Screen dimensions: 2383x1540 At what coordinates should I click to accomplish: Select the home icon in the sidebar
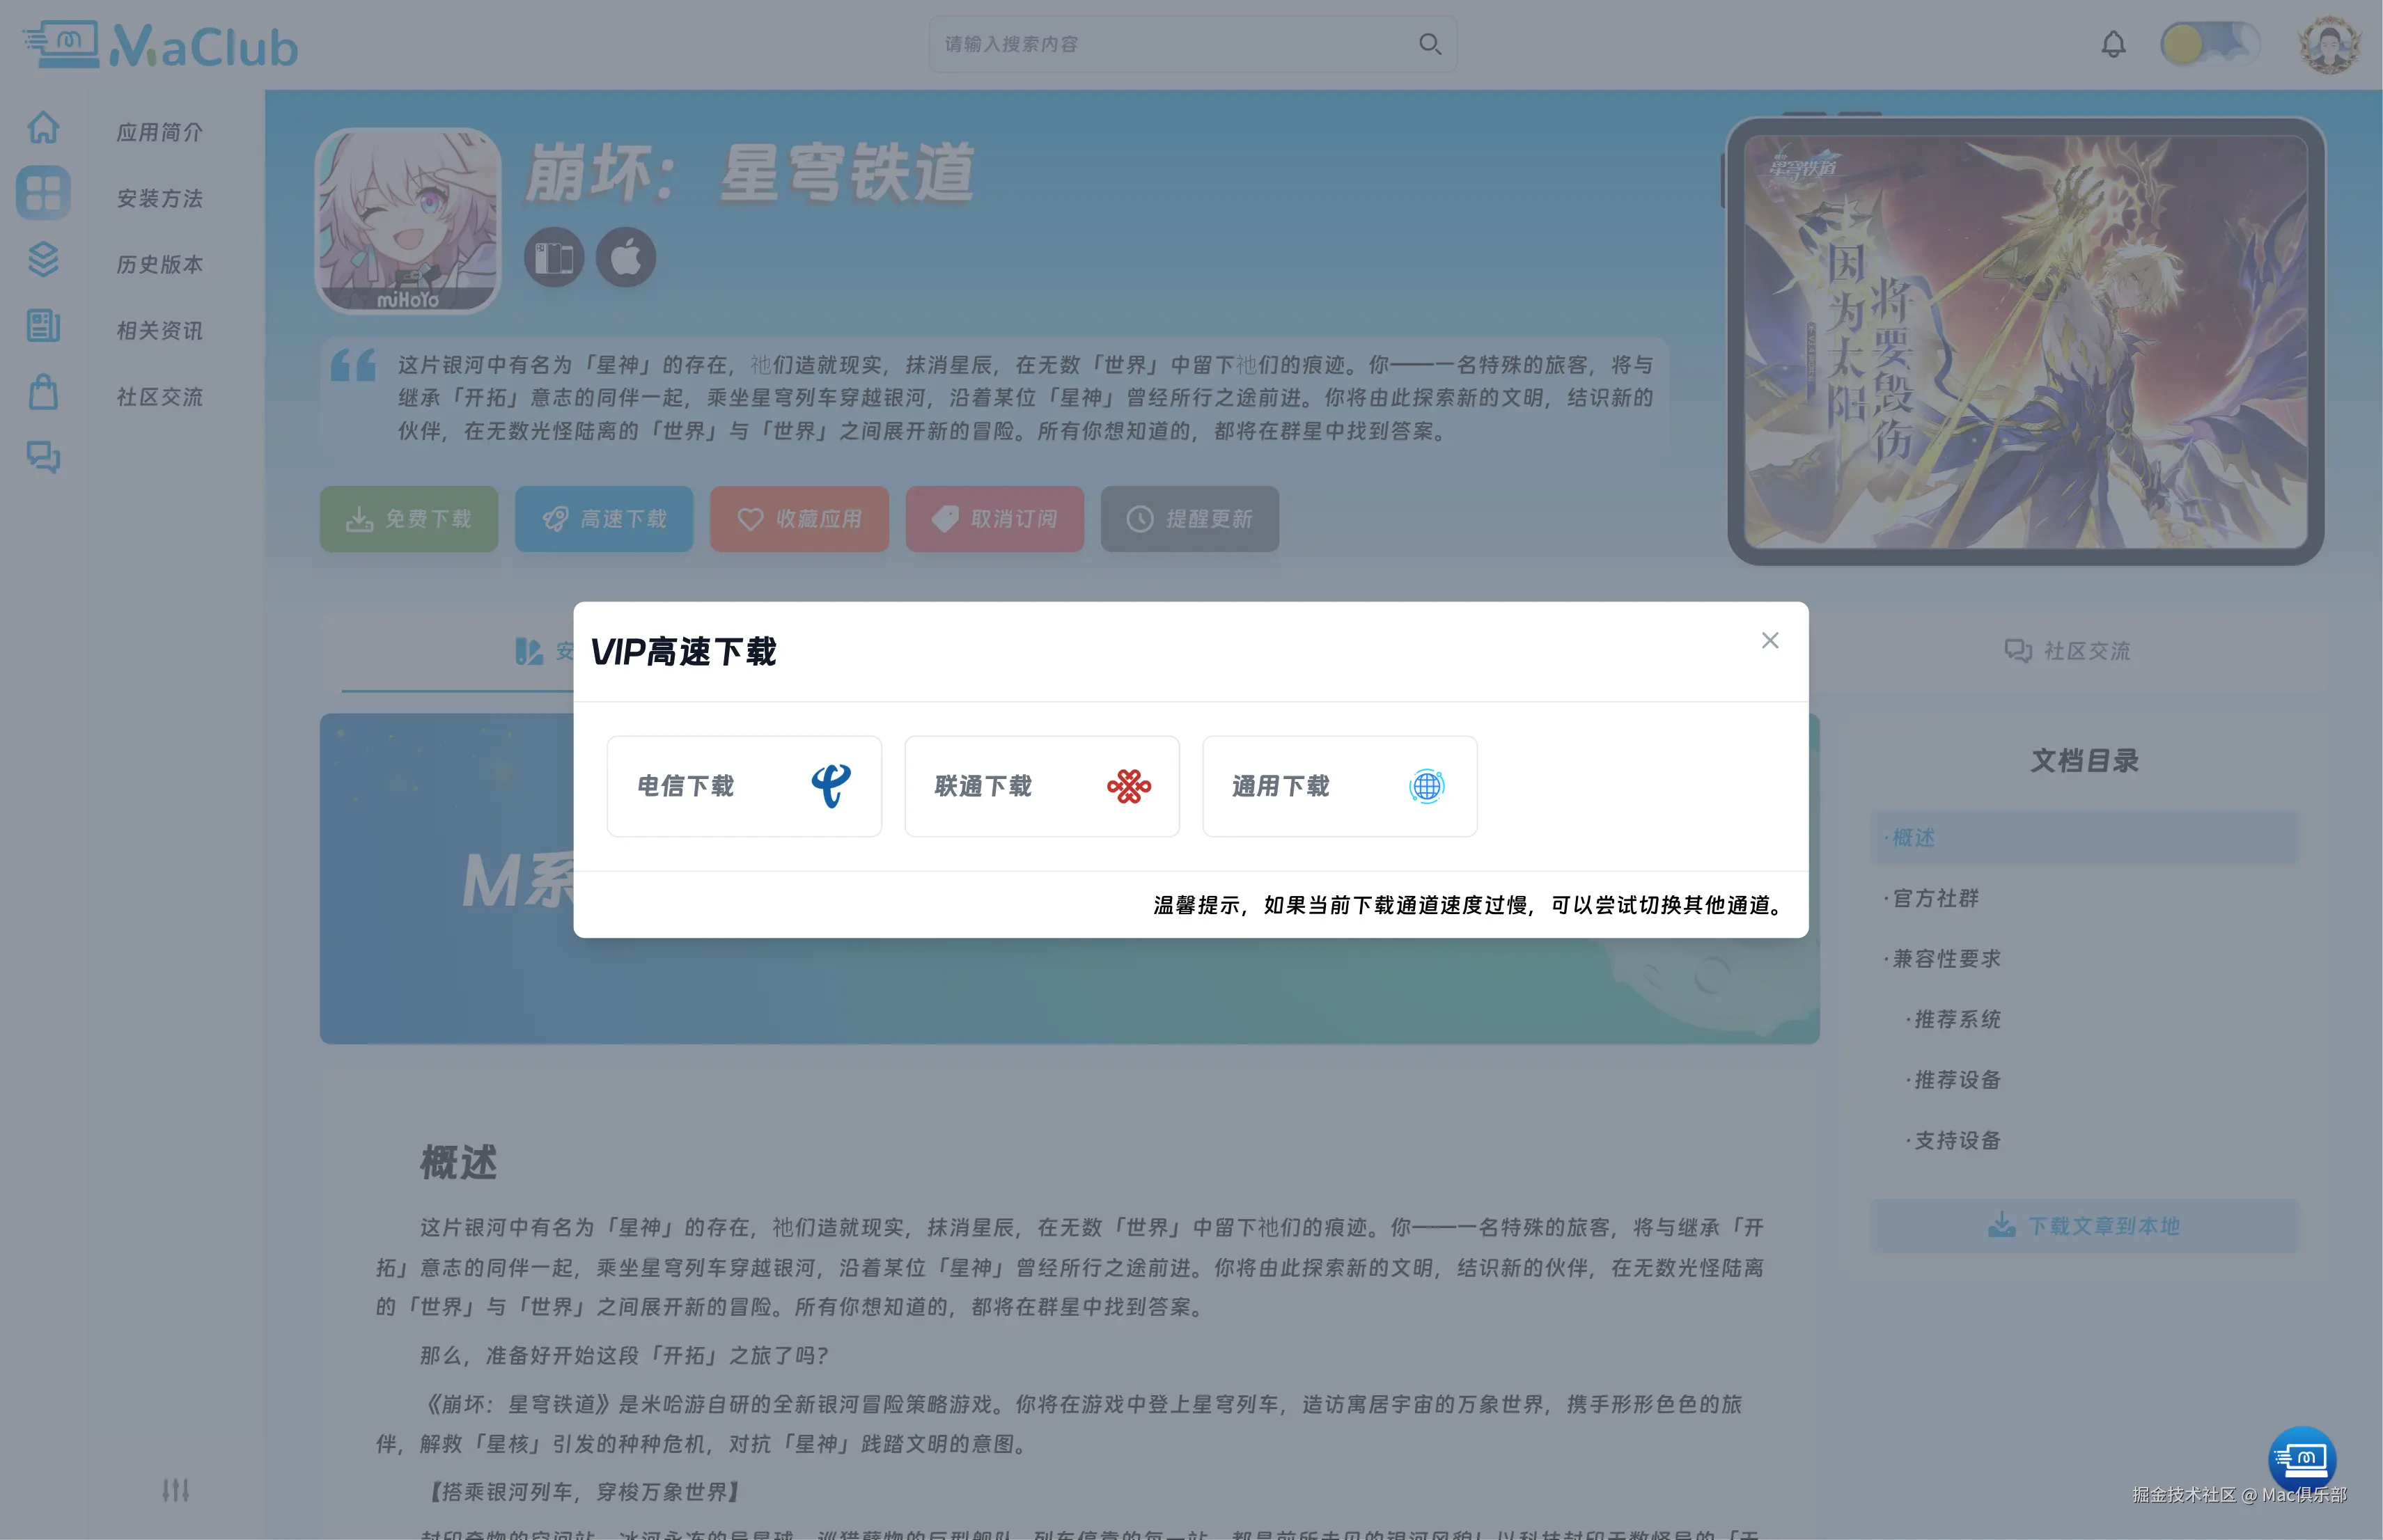[x=43, y=127]
